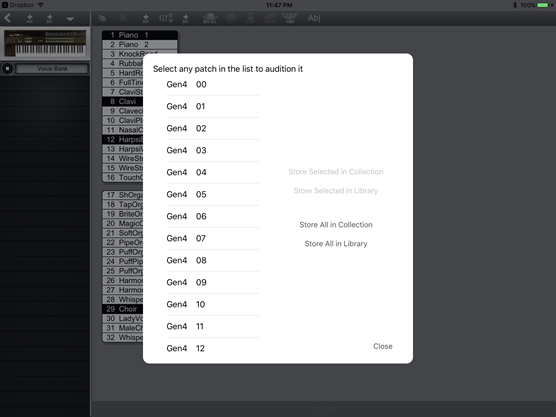Toggle the round record button beside Voice Bank
This screenshot has width=556, height=417.
coord(7,68)
